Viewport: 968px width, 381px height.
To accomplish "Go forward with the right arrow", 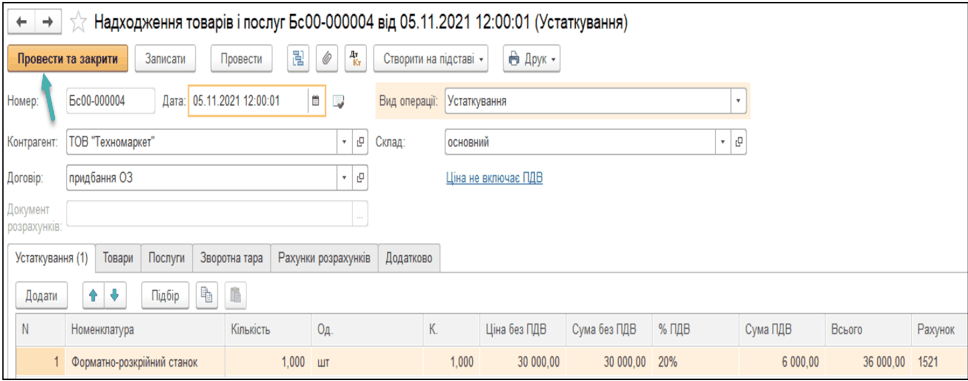I will click(49, 23).
